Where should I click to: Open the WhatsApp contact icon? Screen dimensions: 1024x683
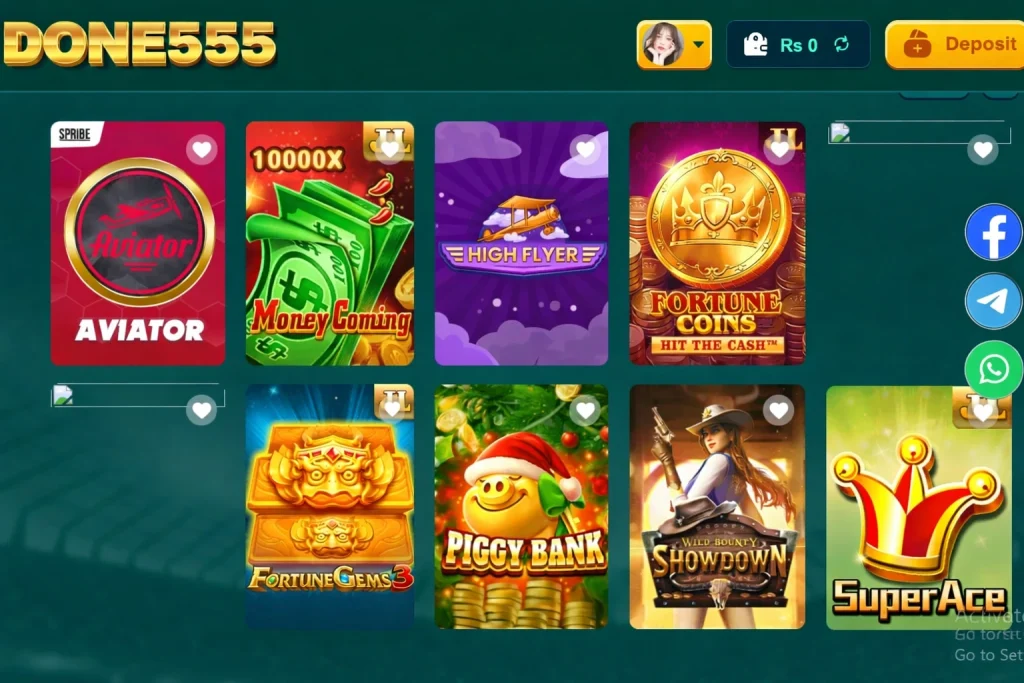tap(993, 370)
